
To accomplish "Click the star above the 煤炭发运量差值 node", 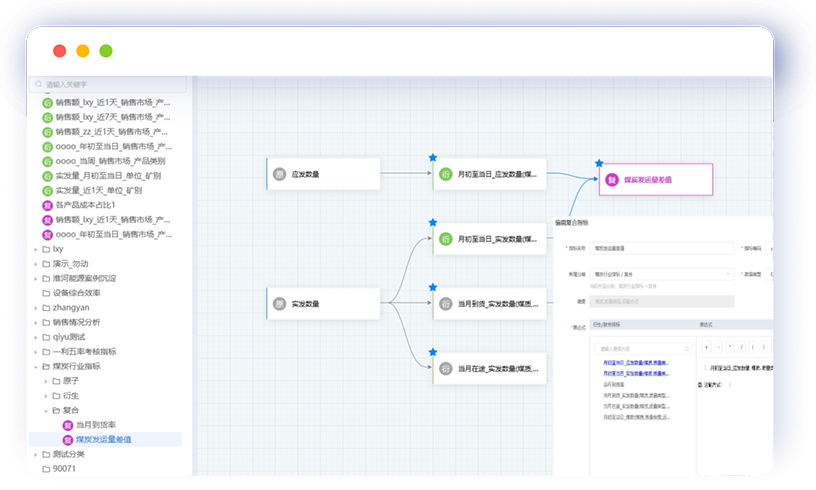I will pyautogui.click(x=599, y=162).
